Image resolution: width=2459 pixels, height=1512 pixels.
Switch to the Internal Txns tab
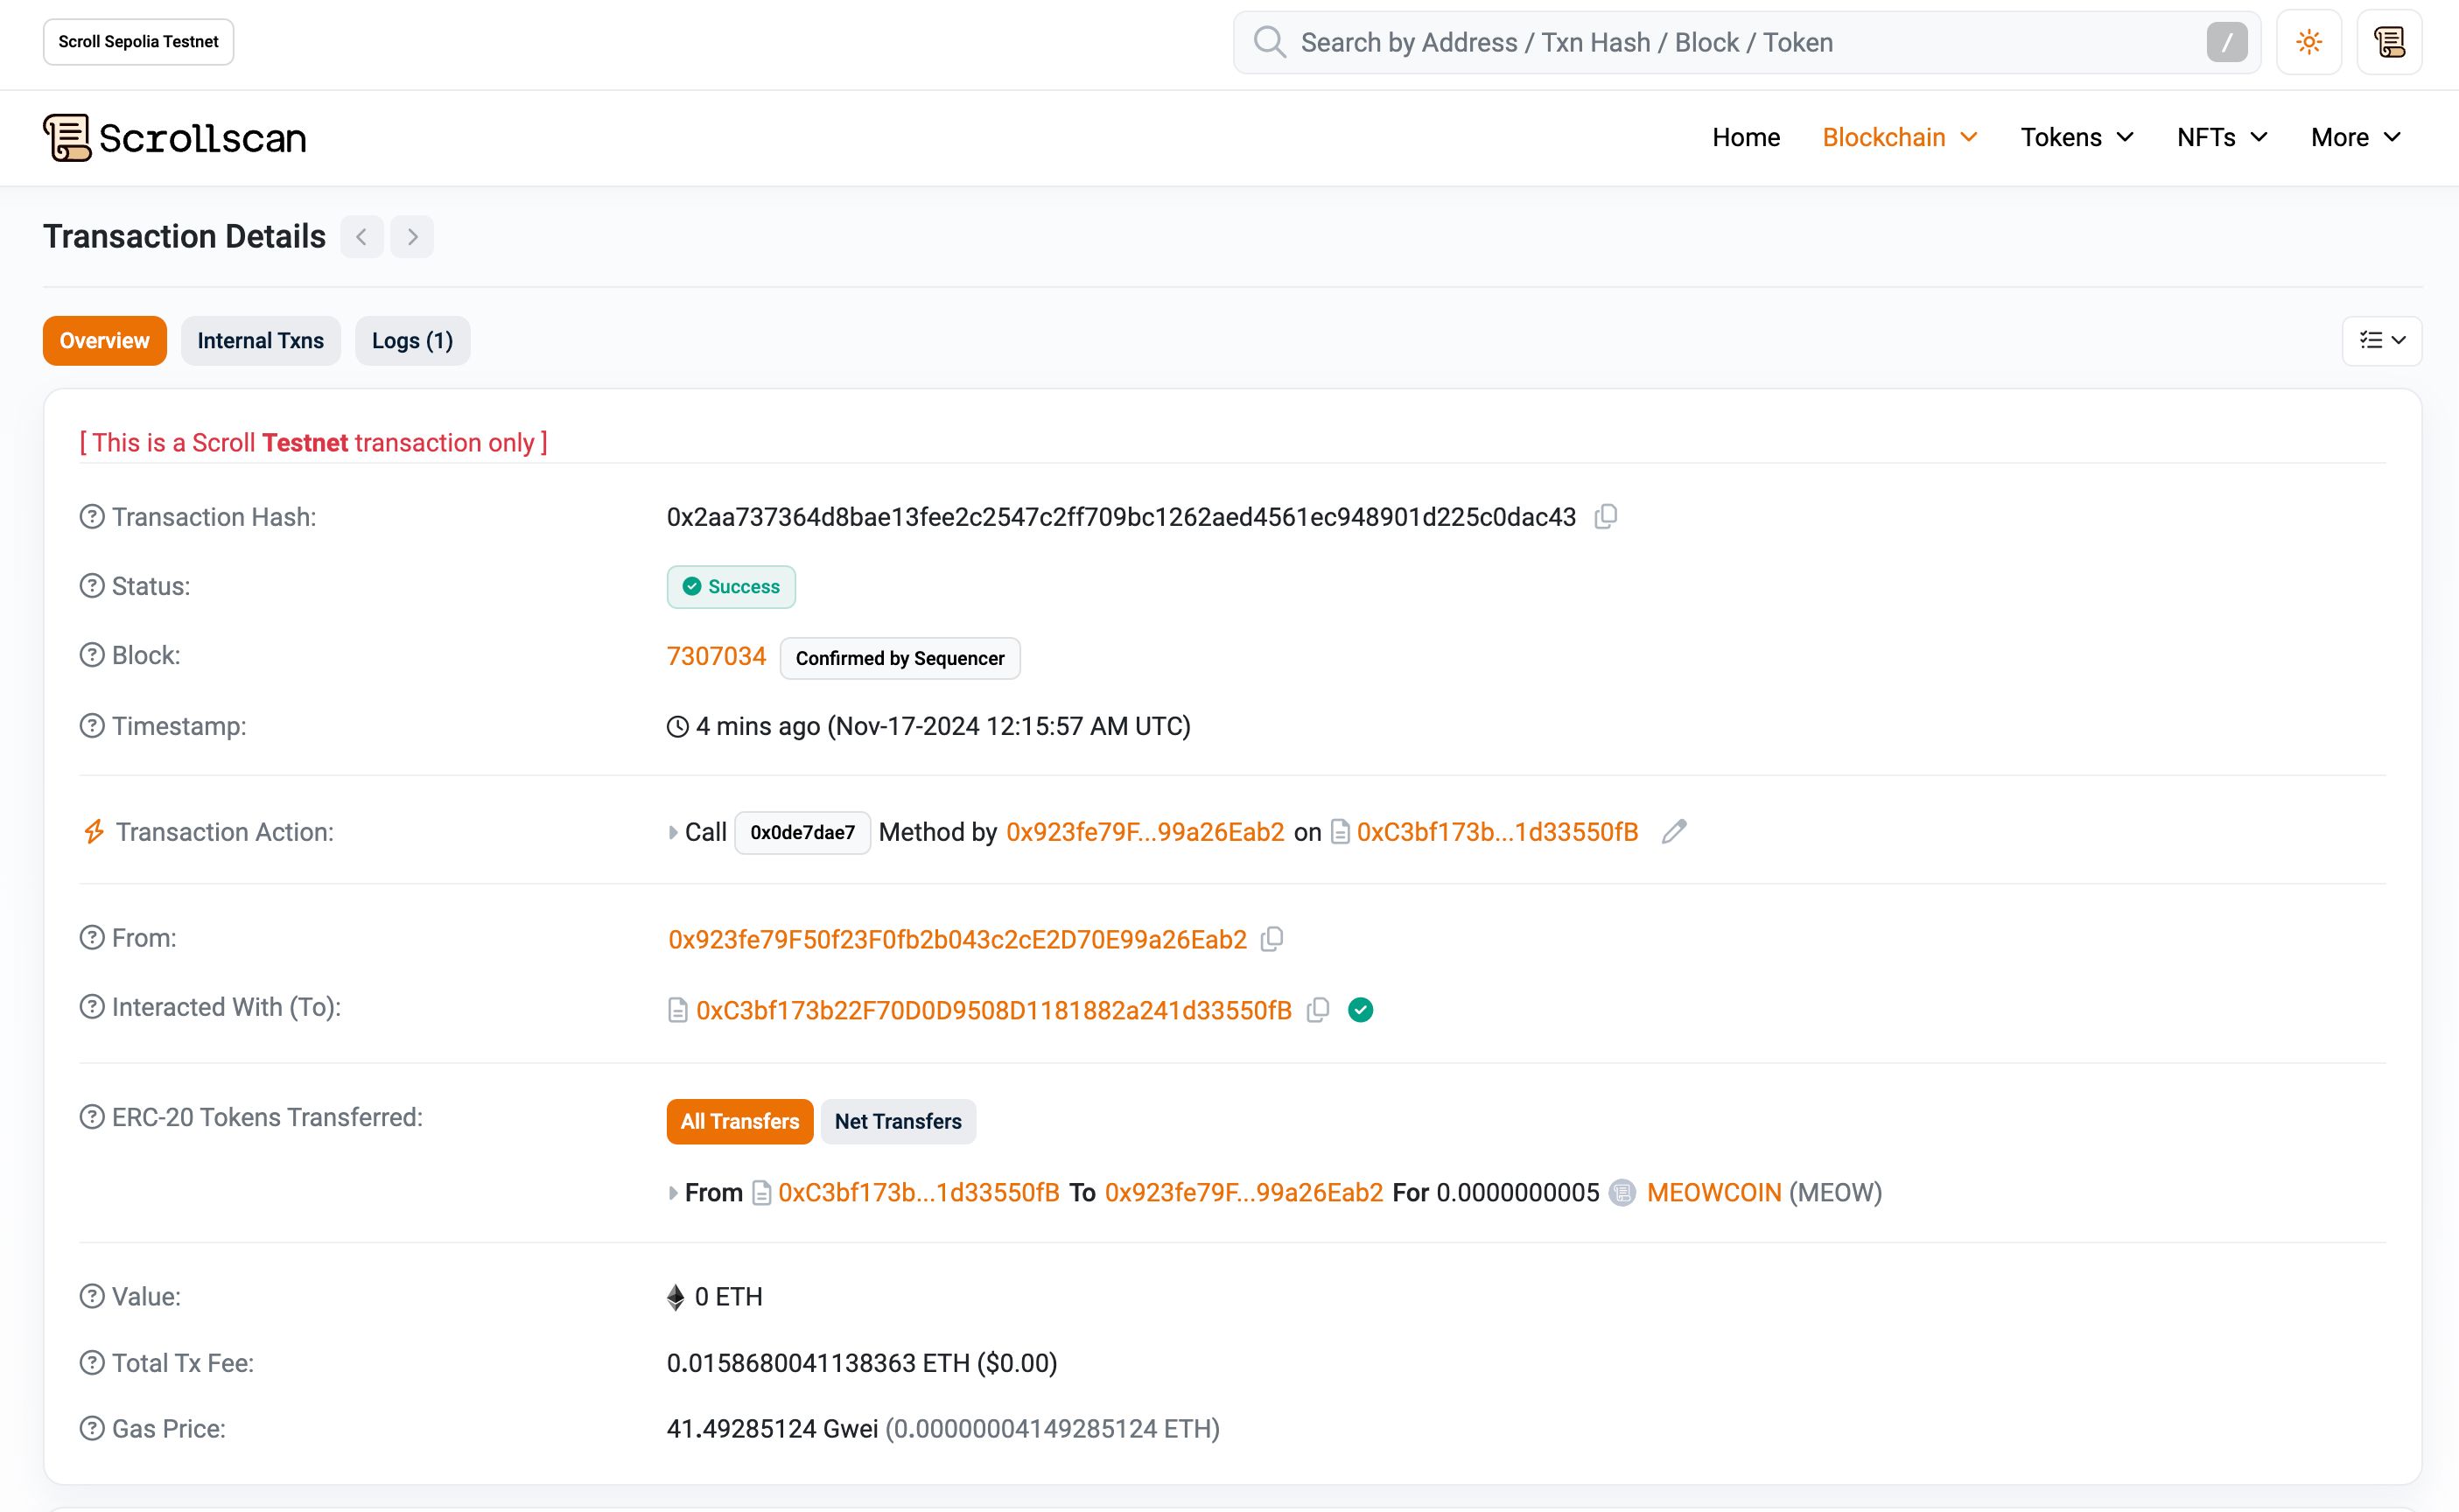262,340
